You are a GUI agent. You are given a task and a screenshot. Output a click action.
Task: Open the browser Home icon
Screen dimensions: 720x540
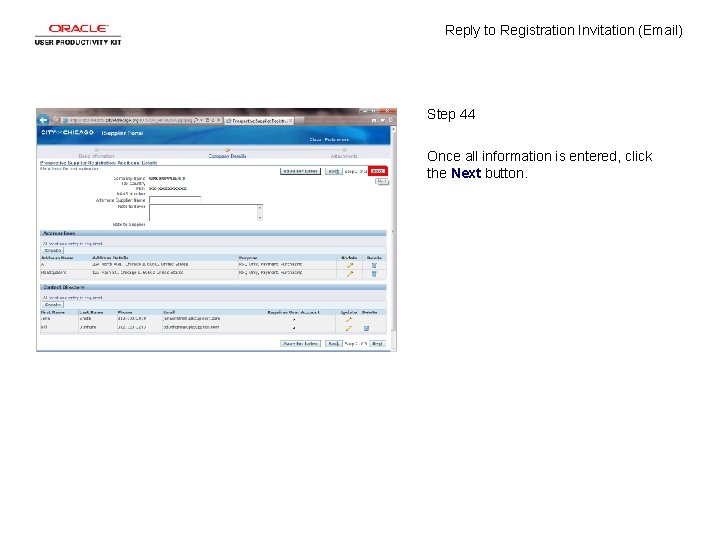point(373,120)
